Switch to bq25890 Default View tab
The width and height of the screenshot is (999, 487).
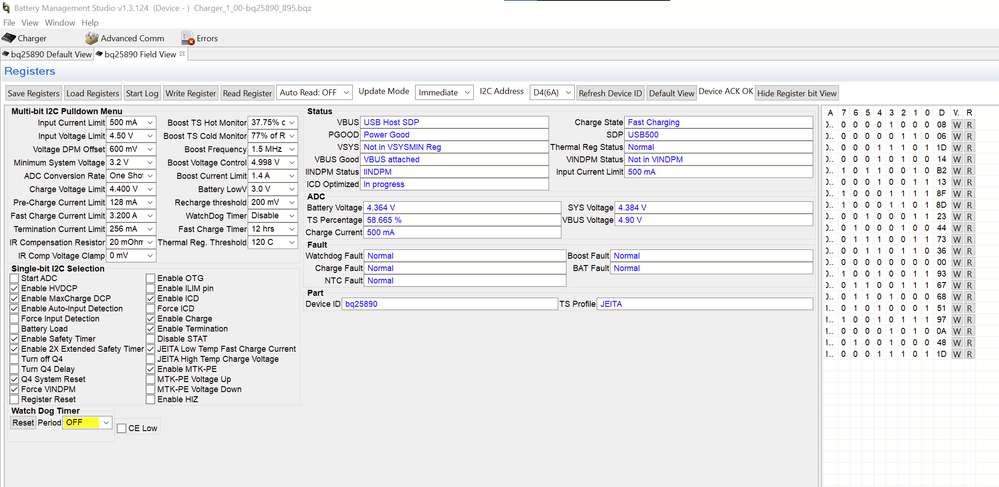(48, 54)
